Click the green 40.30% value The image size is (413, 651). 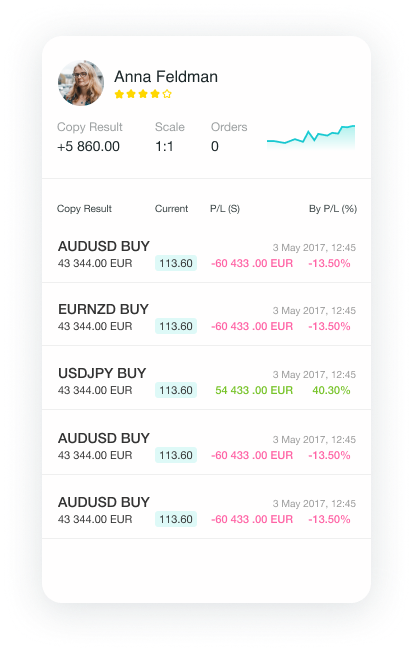(331, 390)
